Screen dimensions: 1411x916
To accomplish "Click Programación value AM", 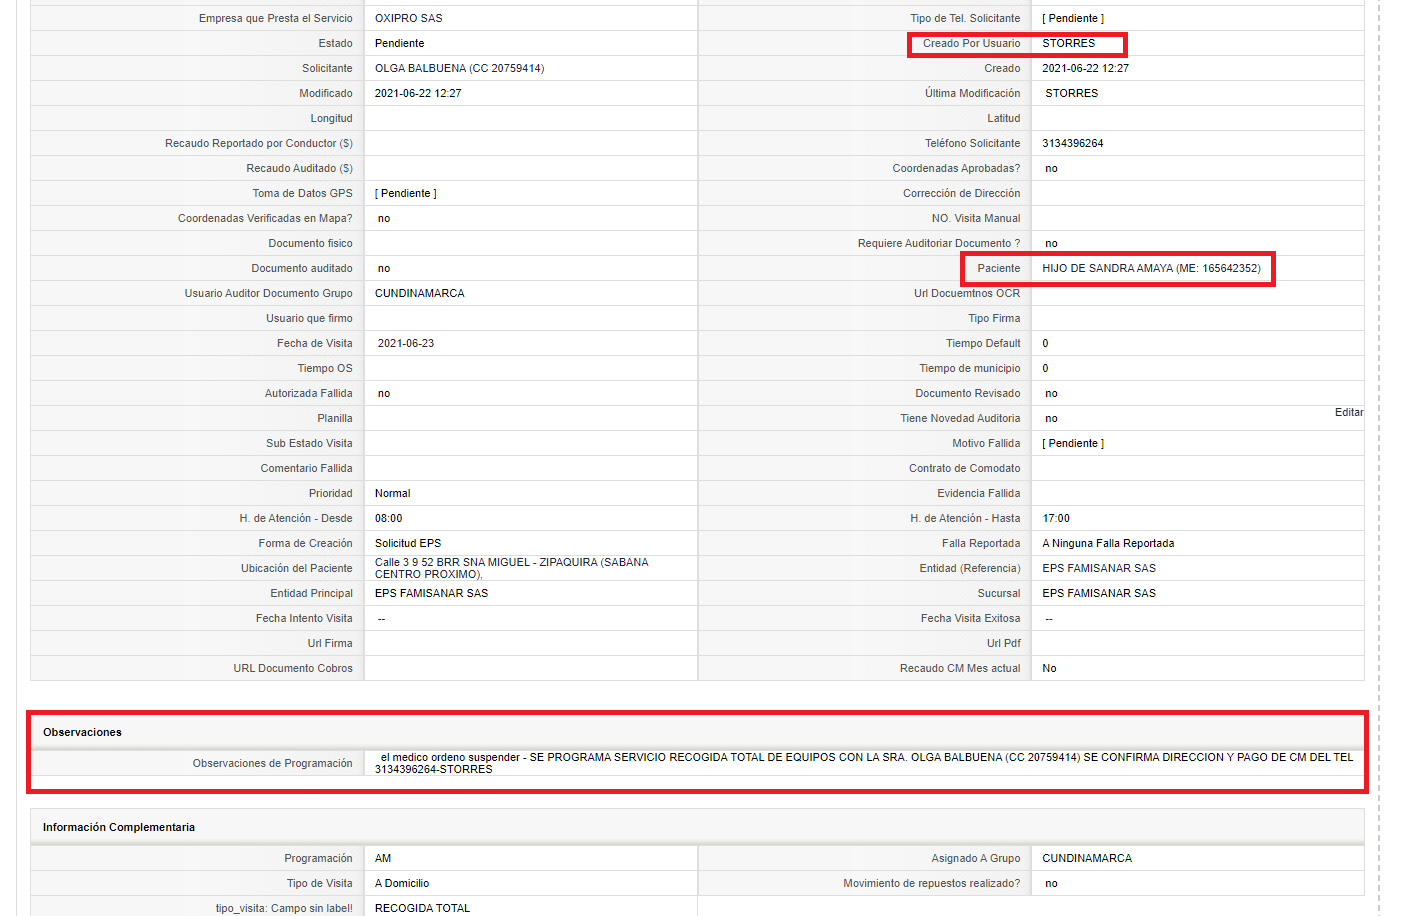I will (x=383, y=858).
